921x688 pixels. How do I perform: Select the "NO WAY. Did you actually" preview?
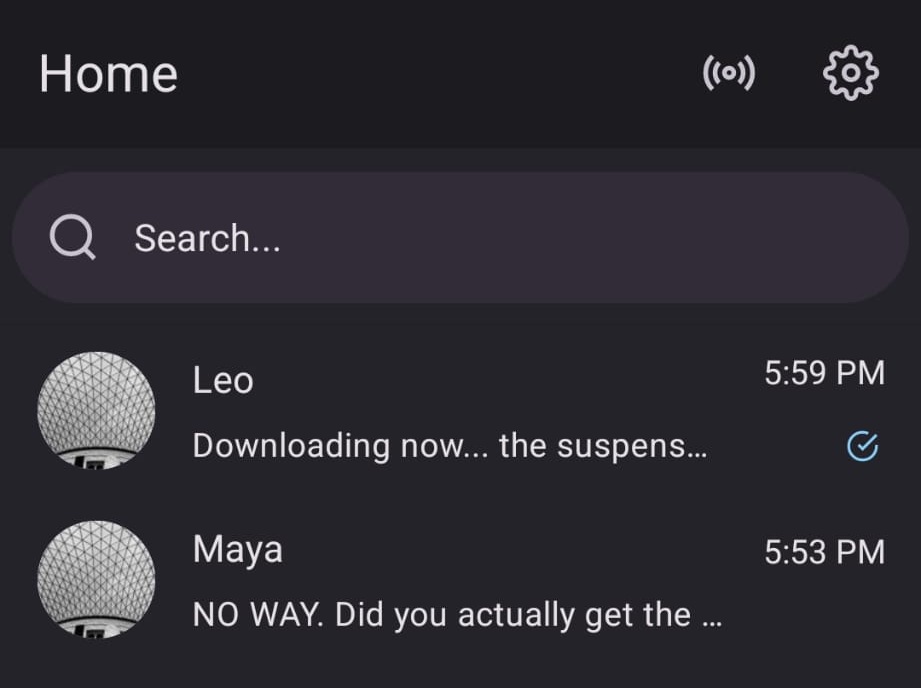click(x=456, y=615)
